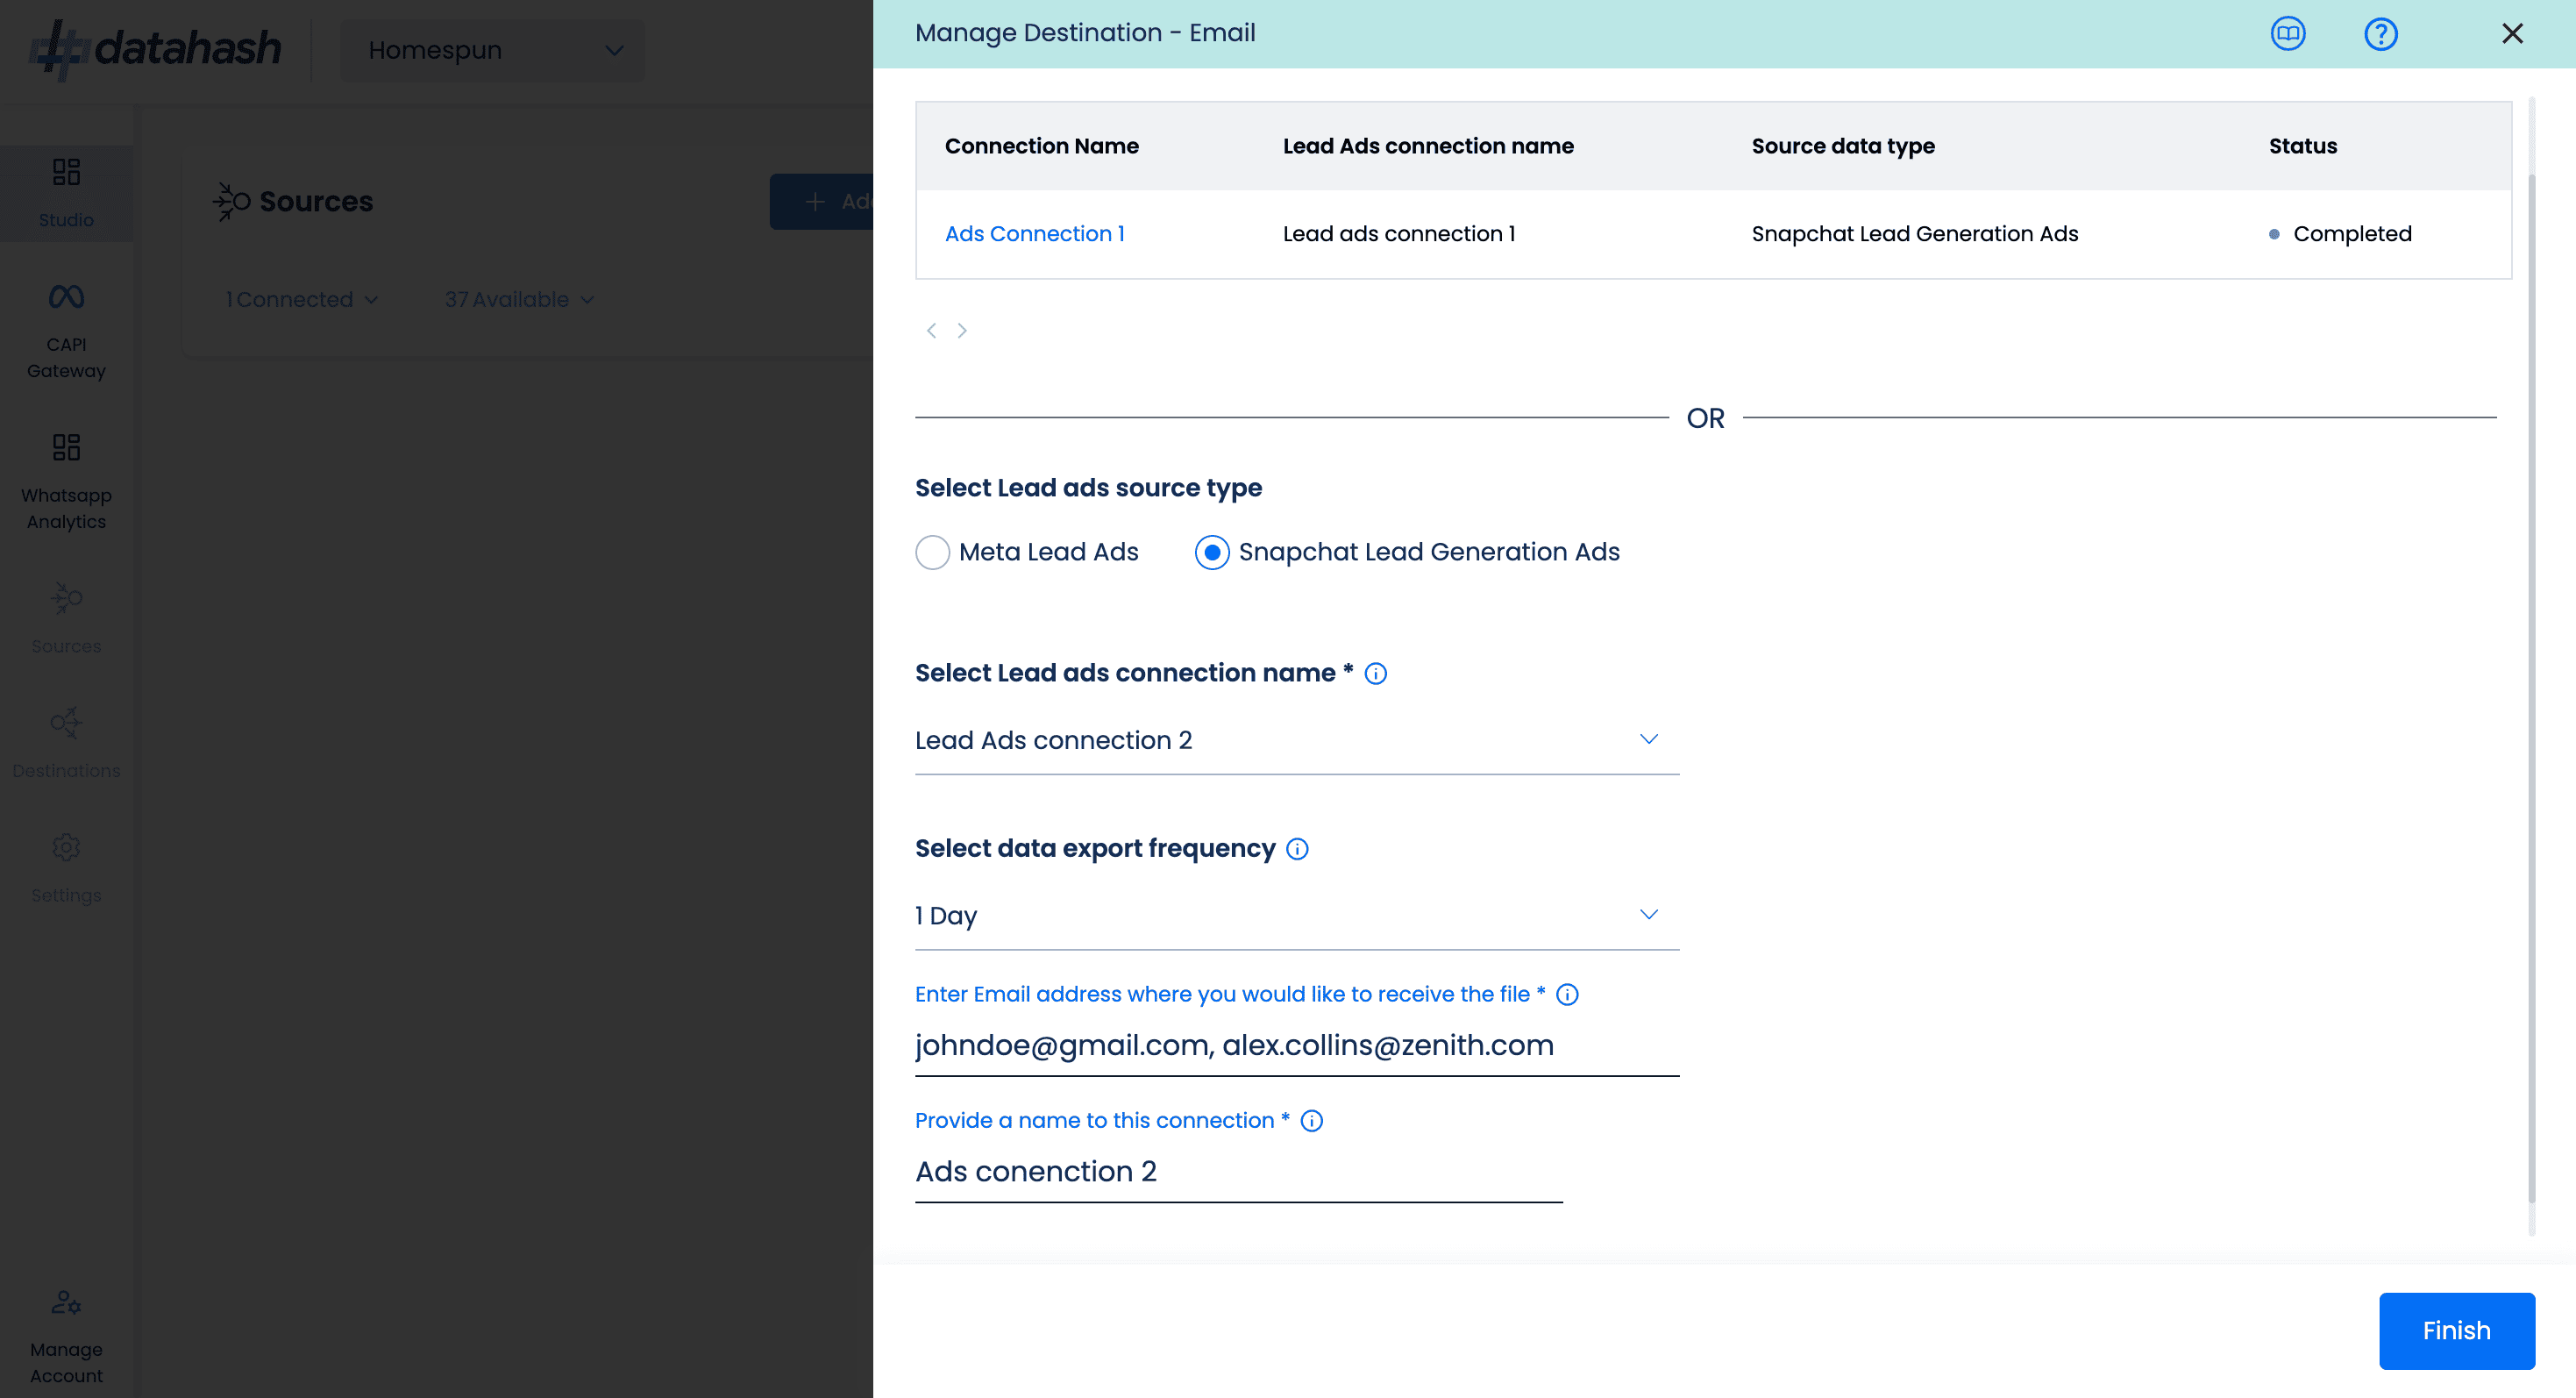The width and height of the screenshot is (2576, 1398).
Task: Go to previous table page arrow
Action: pos(931,330)
